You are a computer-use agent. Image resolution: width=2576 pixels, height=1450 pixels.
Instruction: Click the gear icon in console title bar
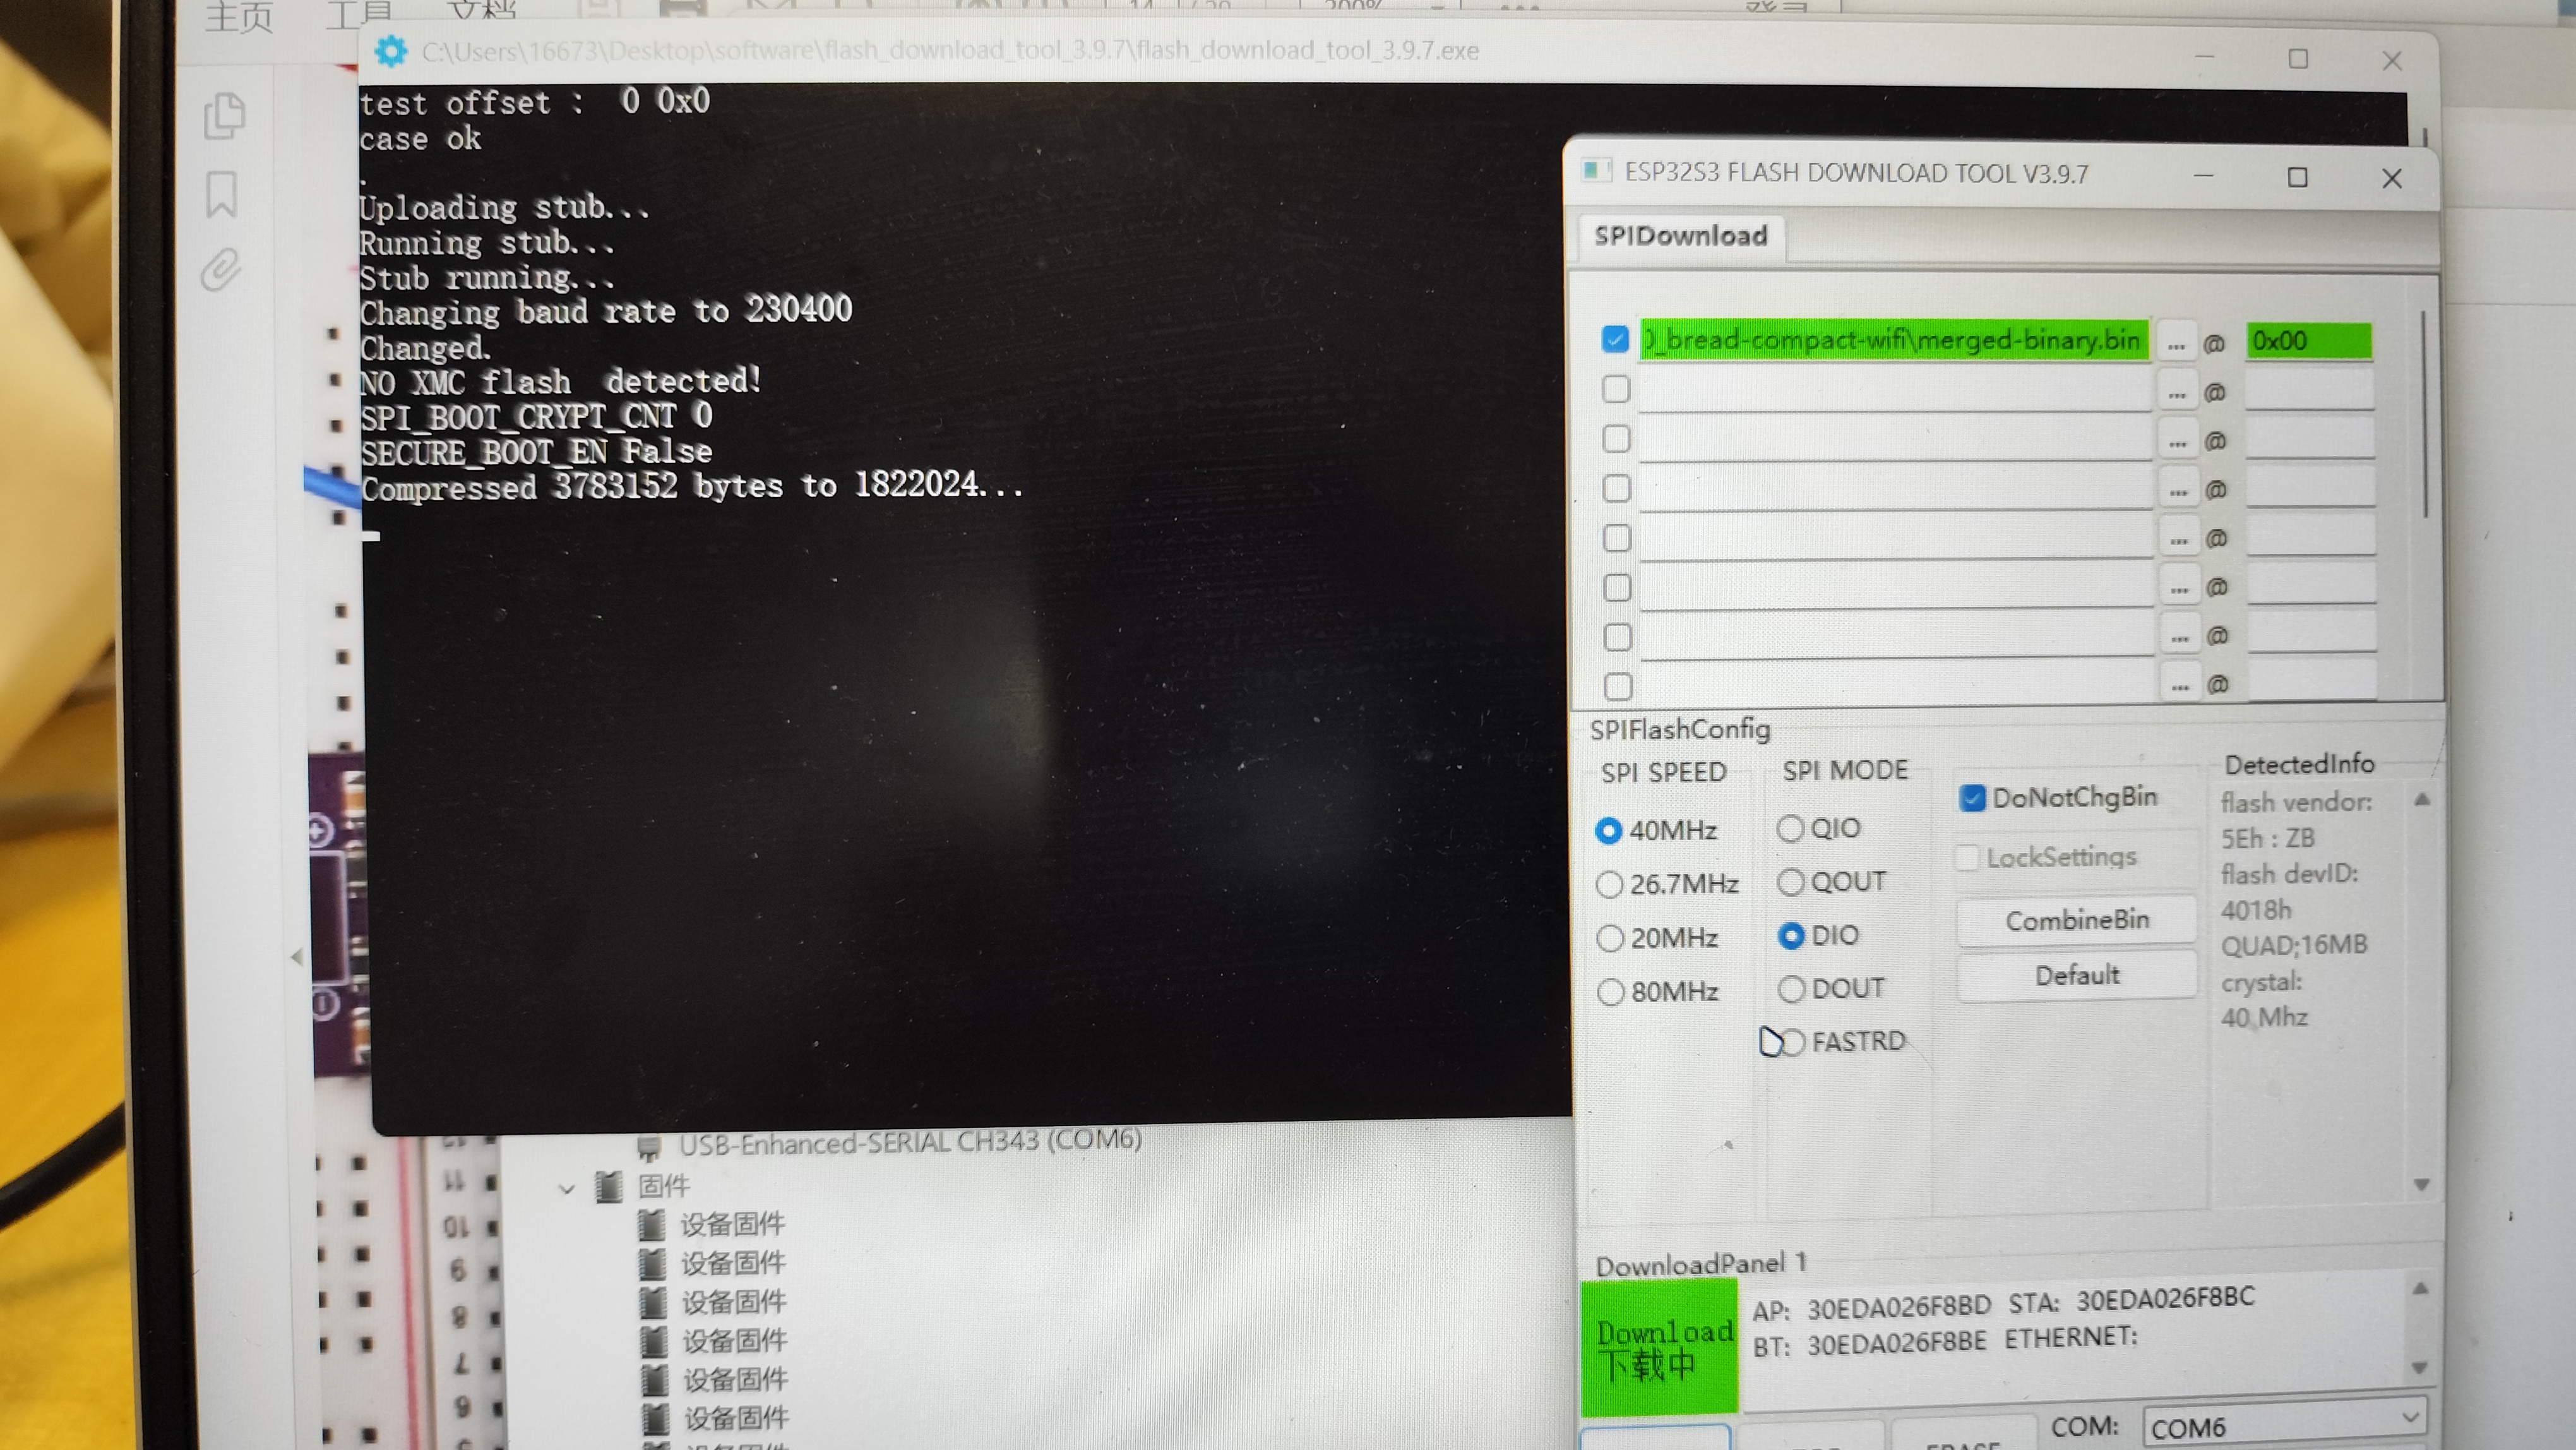(391, 51)
